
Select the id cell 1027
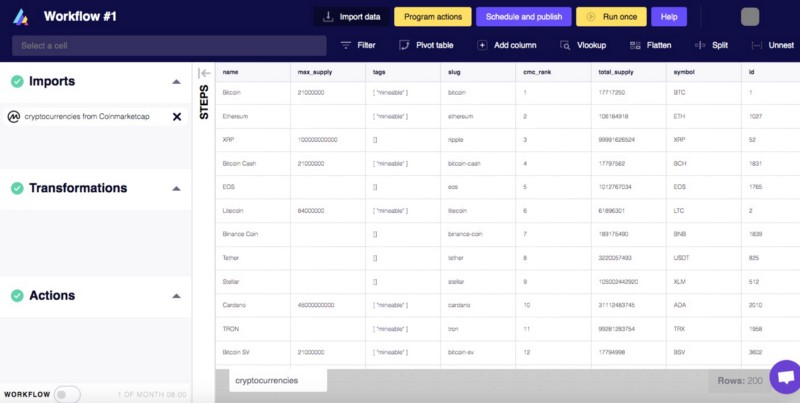coord(771,116)
